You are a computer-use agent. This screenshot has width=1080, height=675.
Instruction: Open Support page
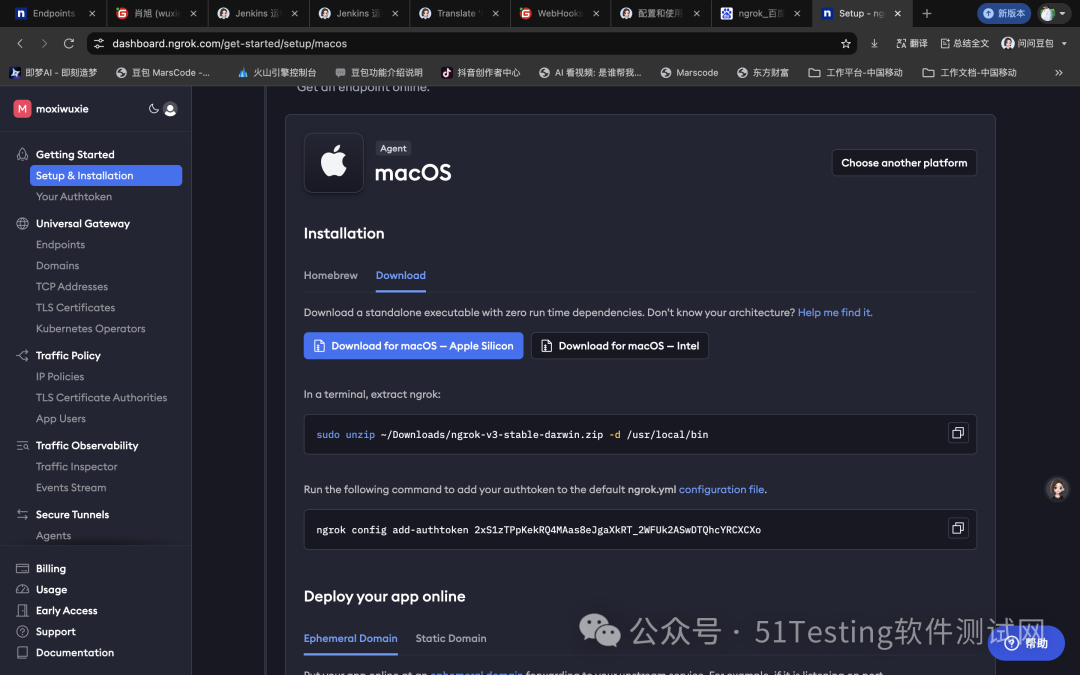tap(56, 632)
